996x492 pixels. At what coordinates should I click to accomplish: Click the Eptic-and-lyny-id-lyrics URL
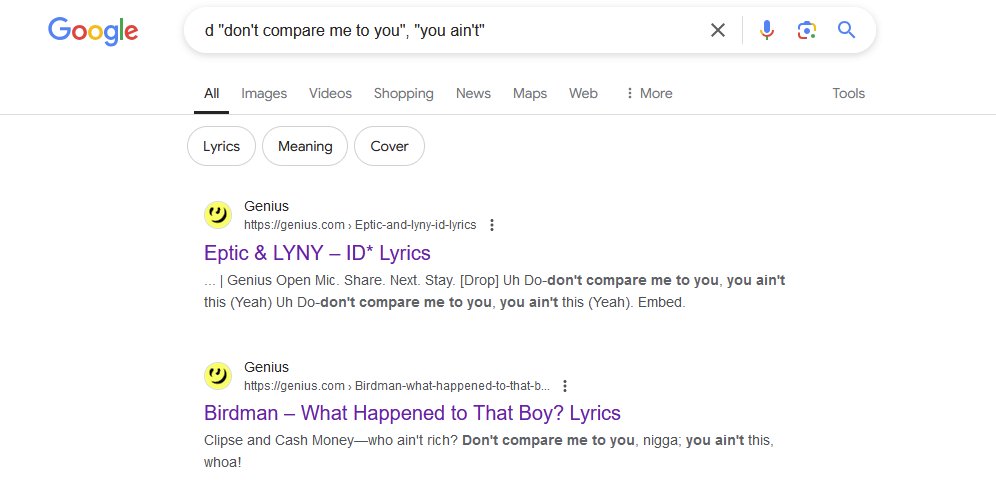coord(360,225)
